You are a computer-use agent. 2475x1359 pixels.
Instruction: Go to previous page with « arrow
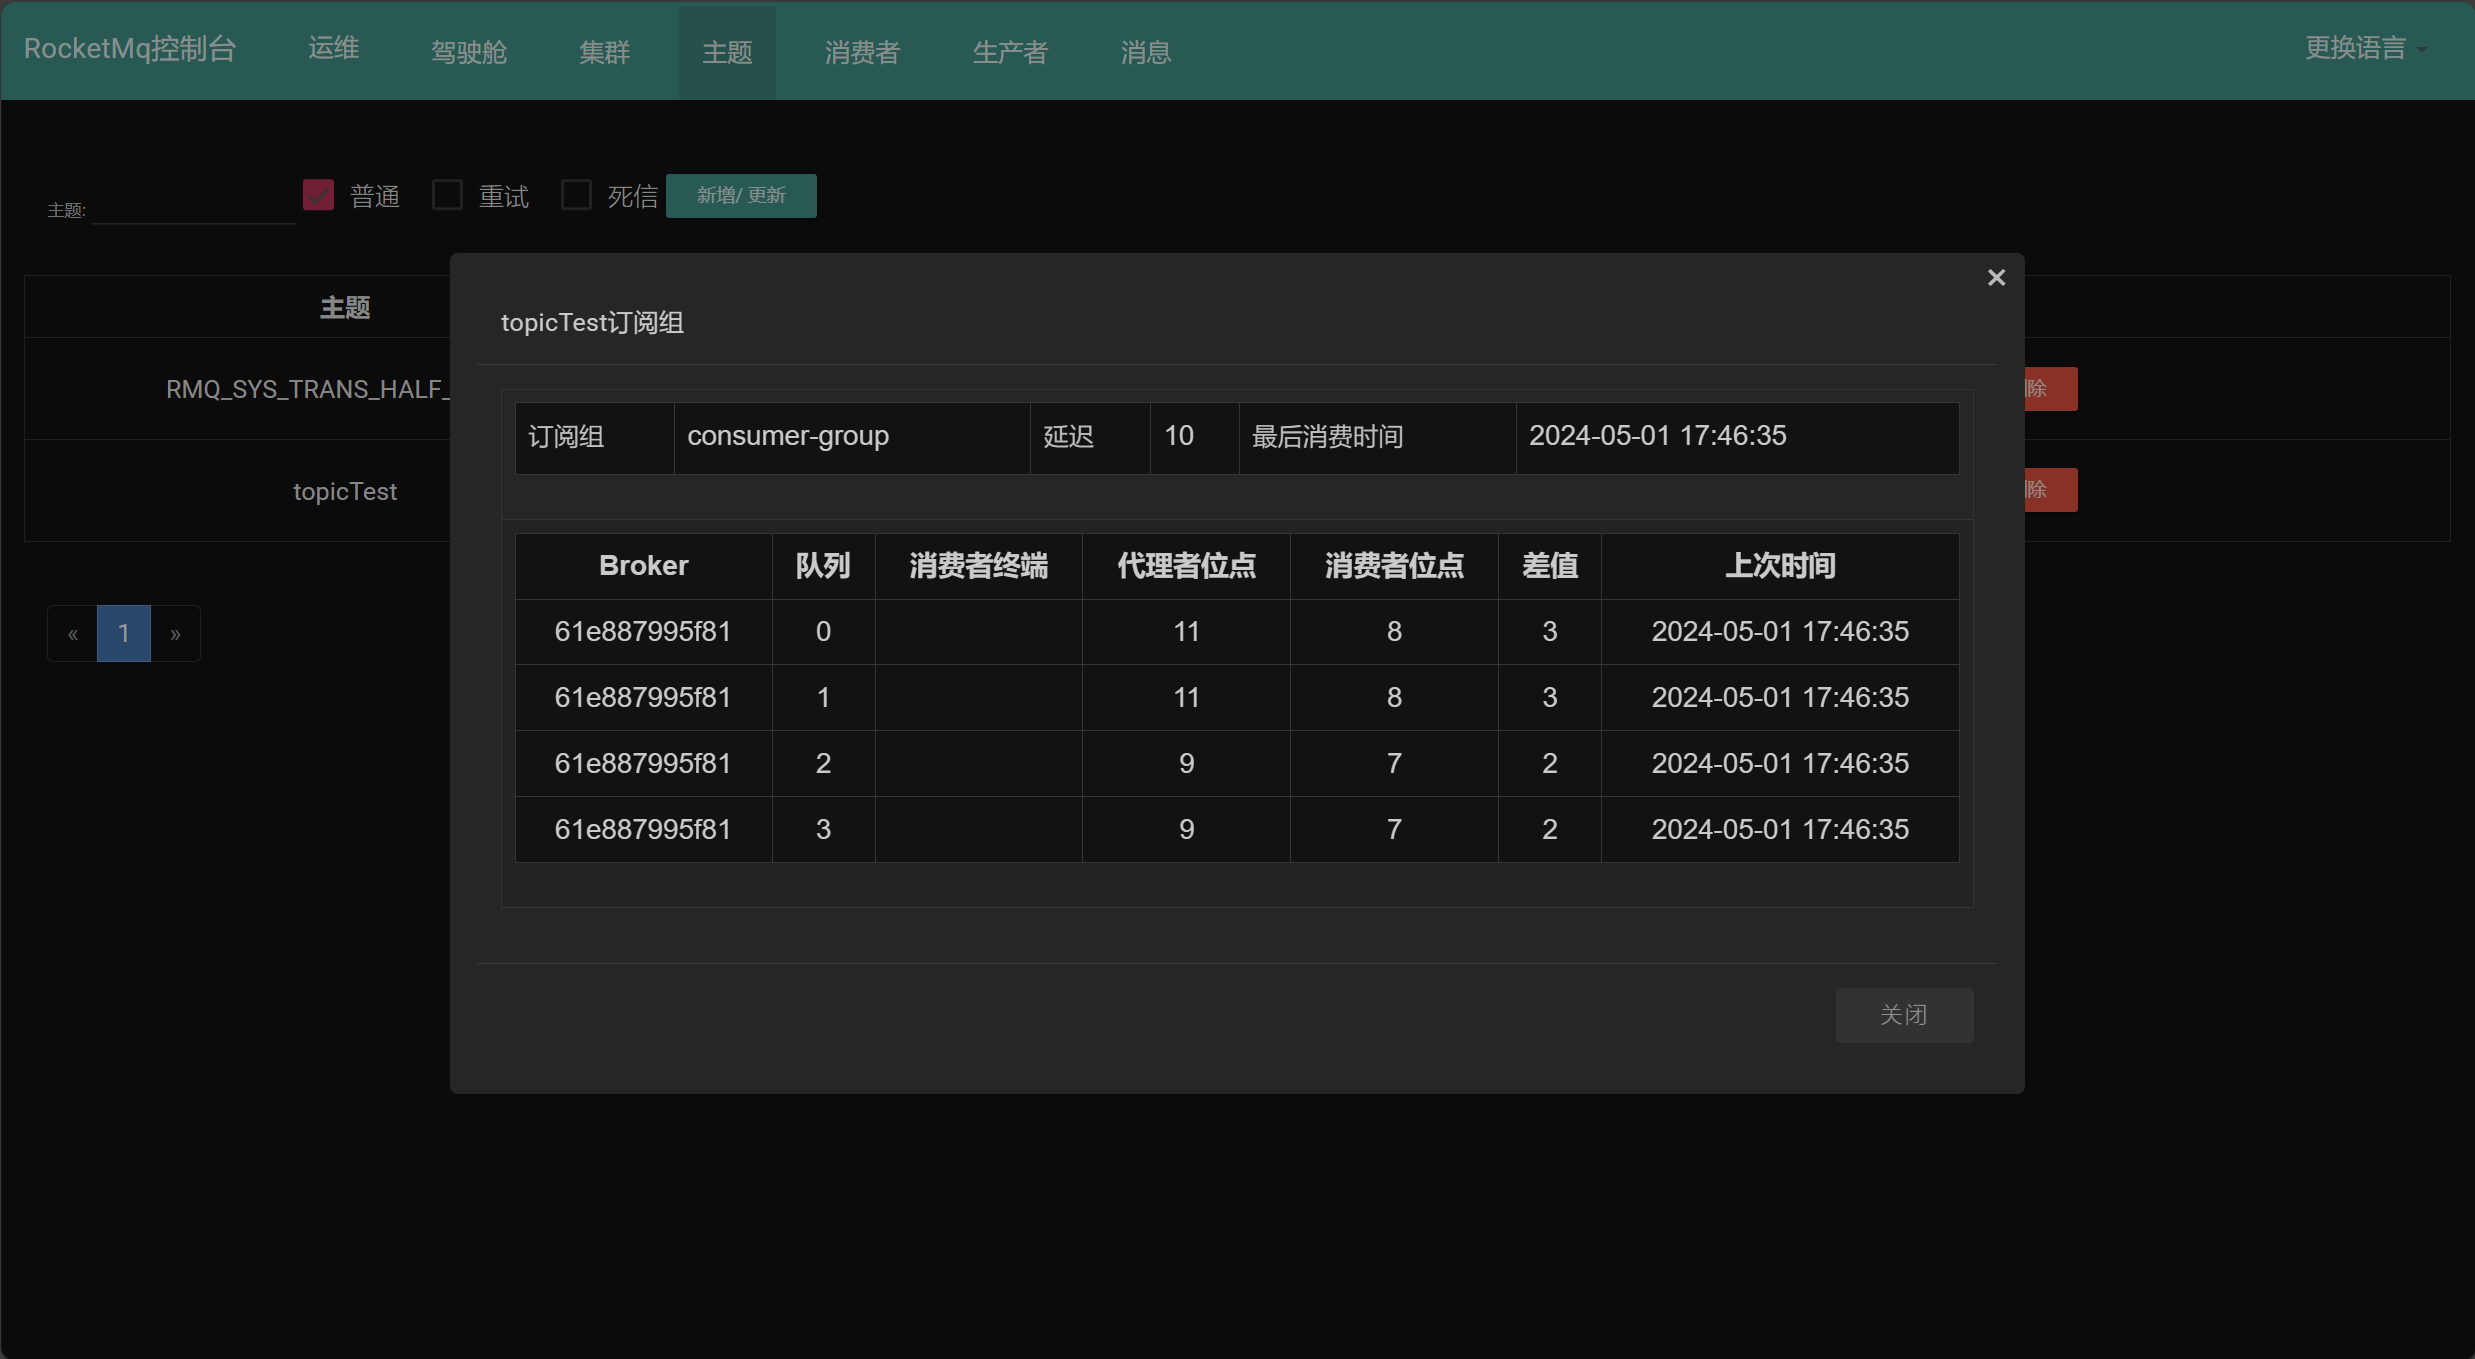pyautogui.click(x=71, y=633)
